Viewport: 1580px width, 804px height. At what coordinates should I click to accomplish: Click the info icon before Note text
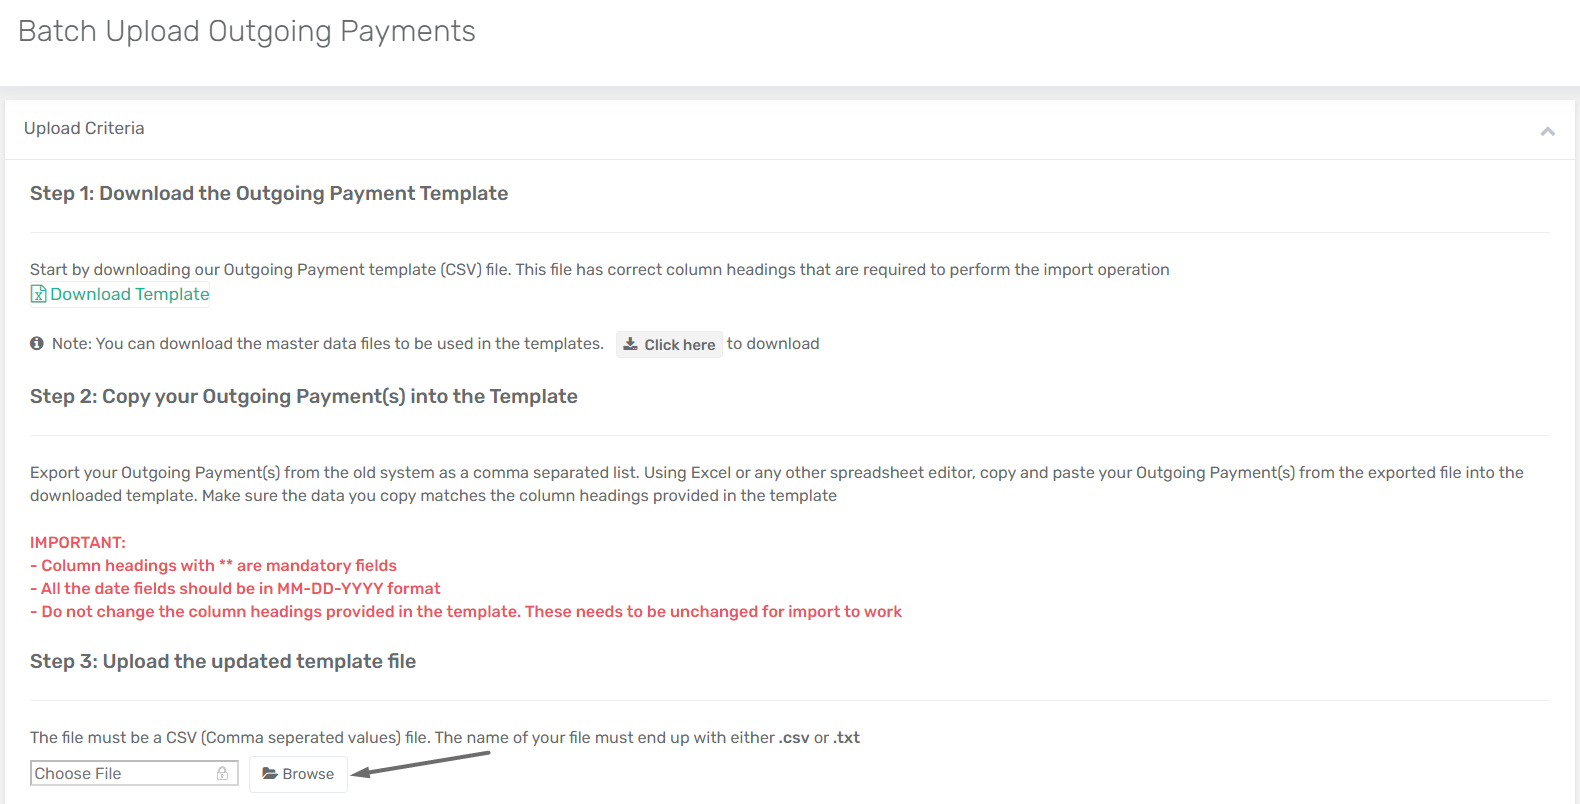37,343
